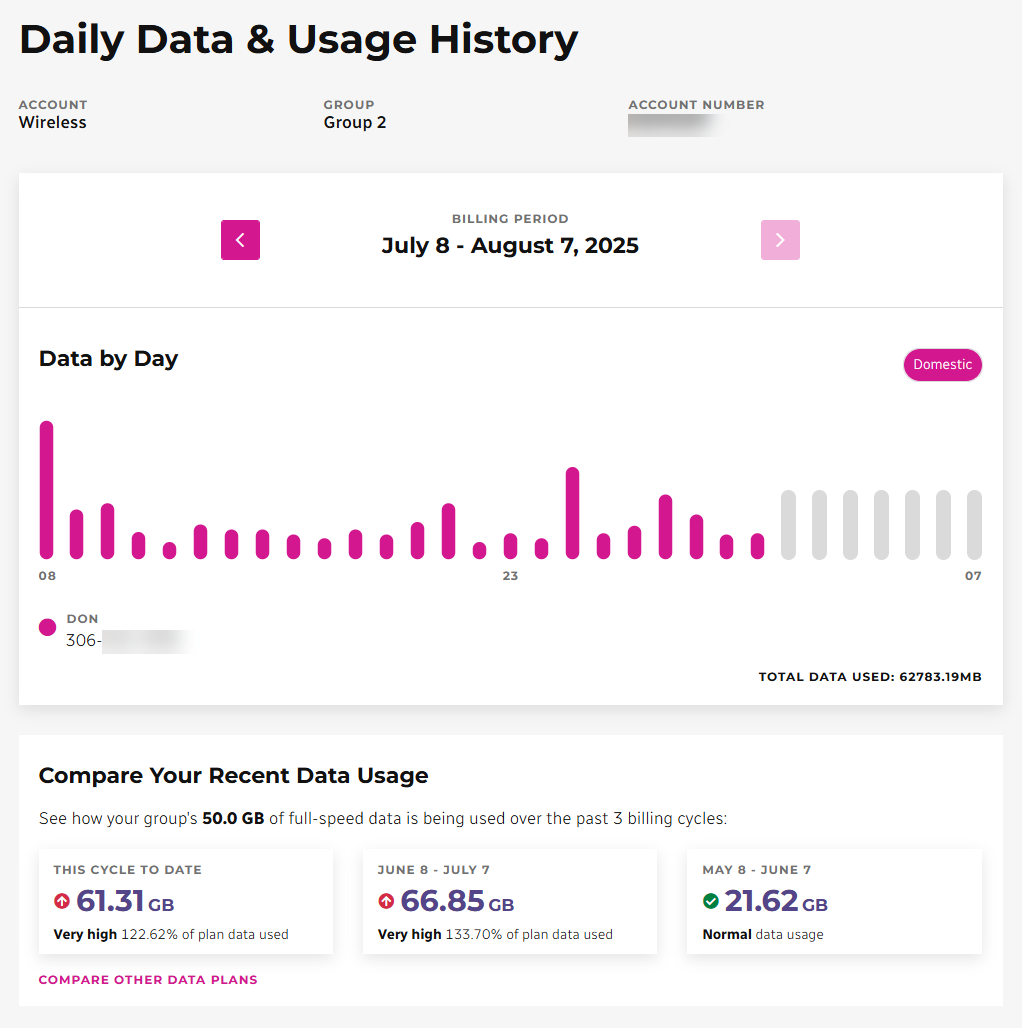Click the next billing period arrow
1022x1028 pixels.
coord(780,240)
